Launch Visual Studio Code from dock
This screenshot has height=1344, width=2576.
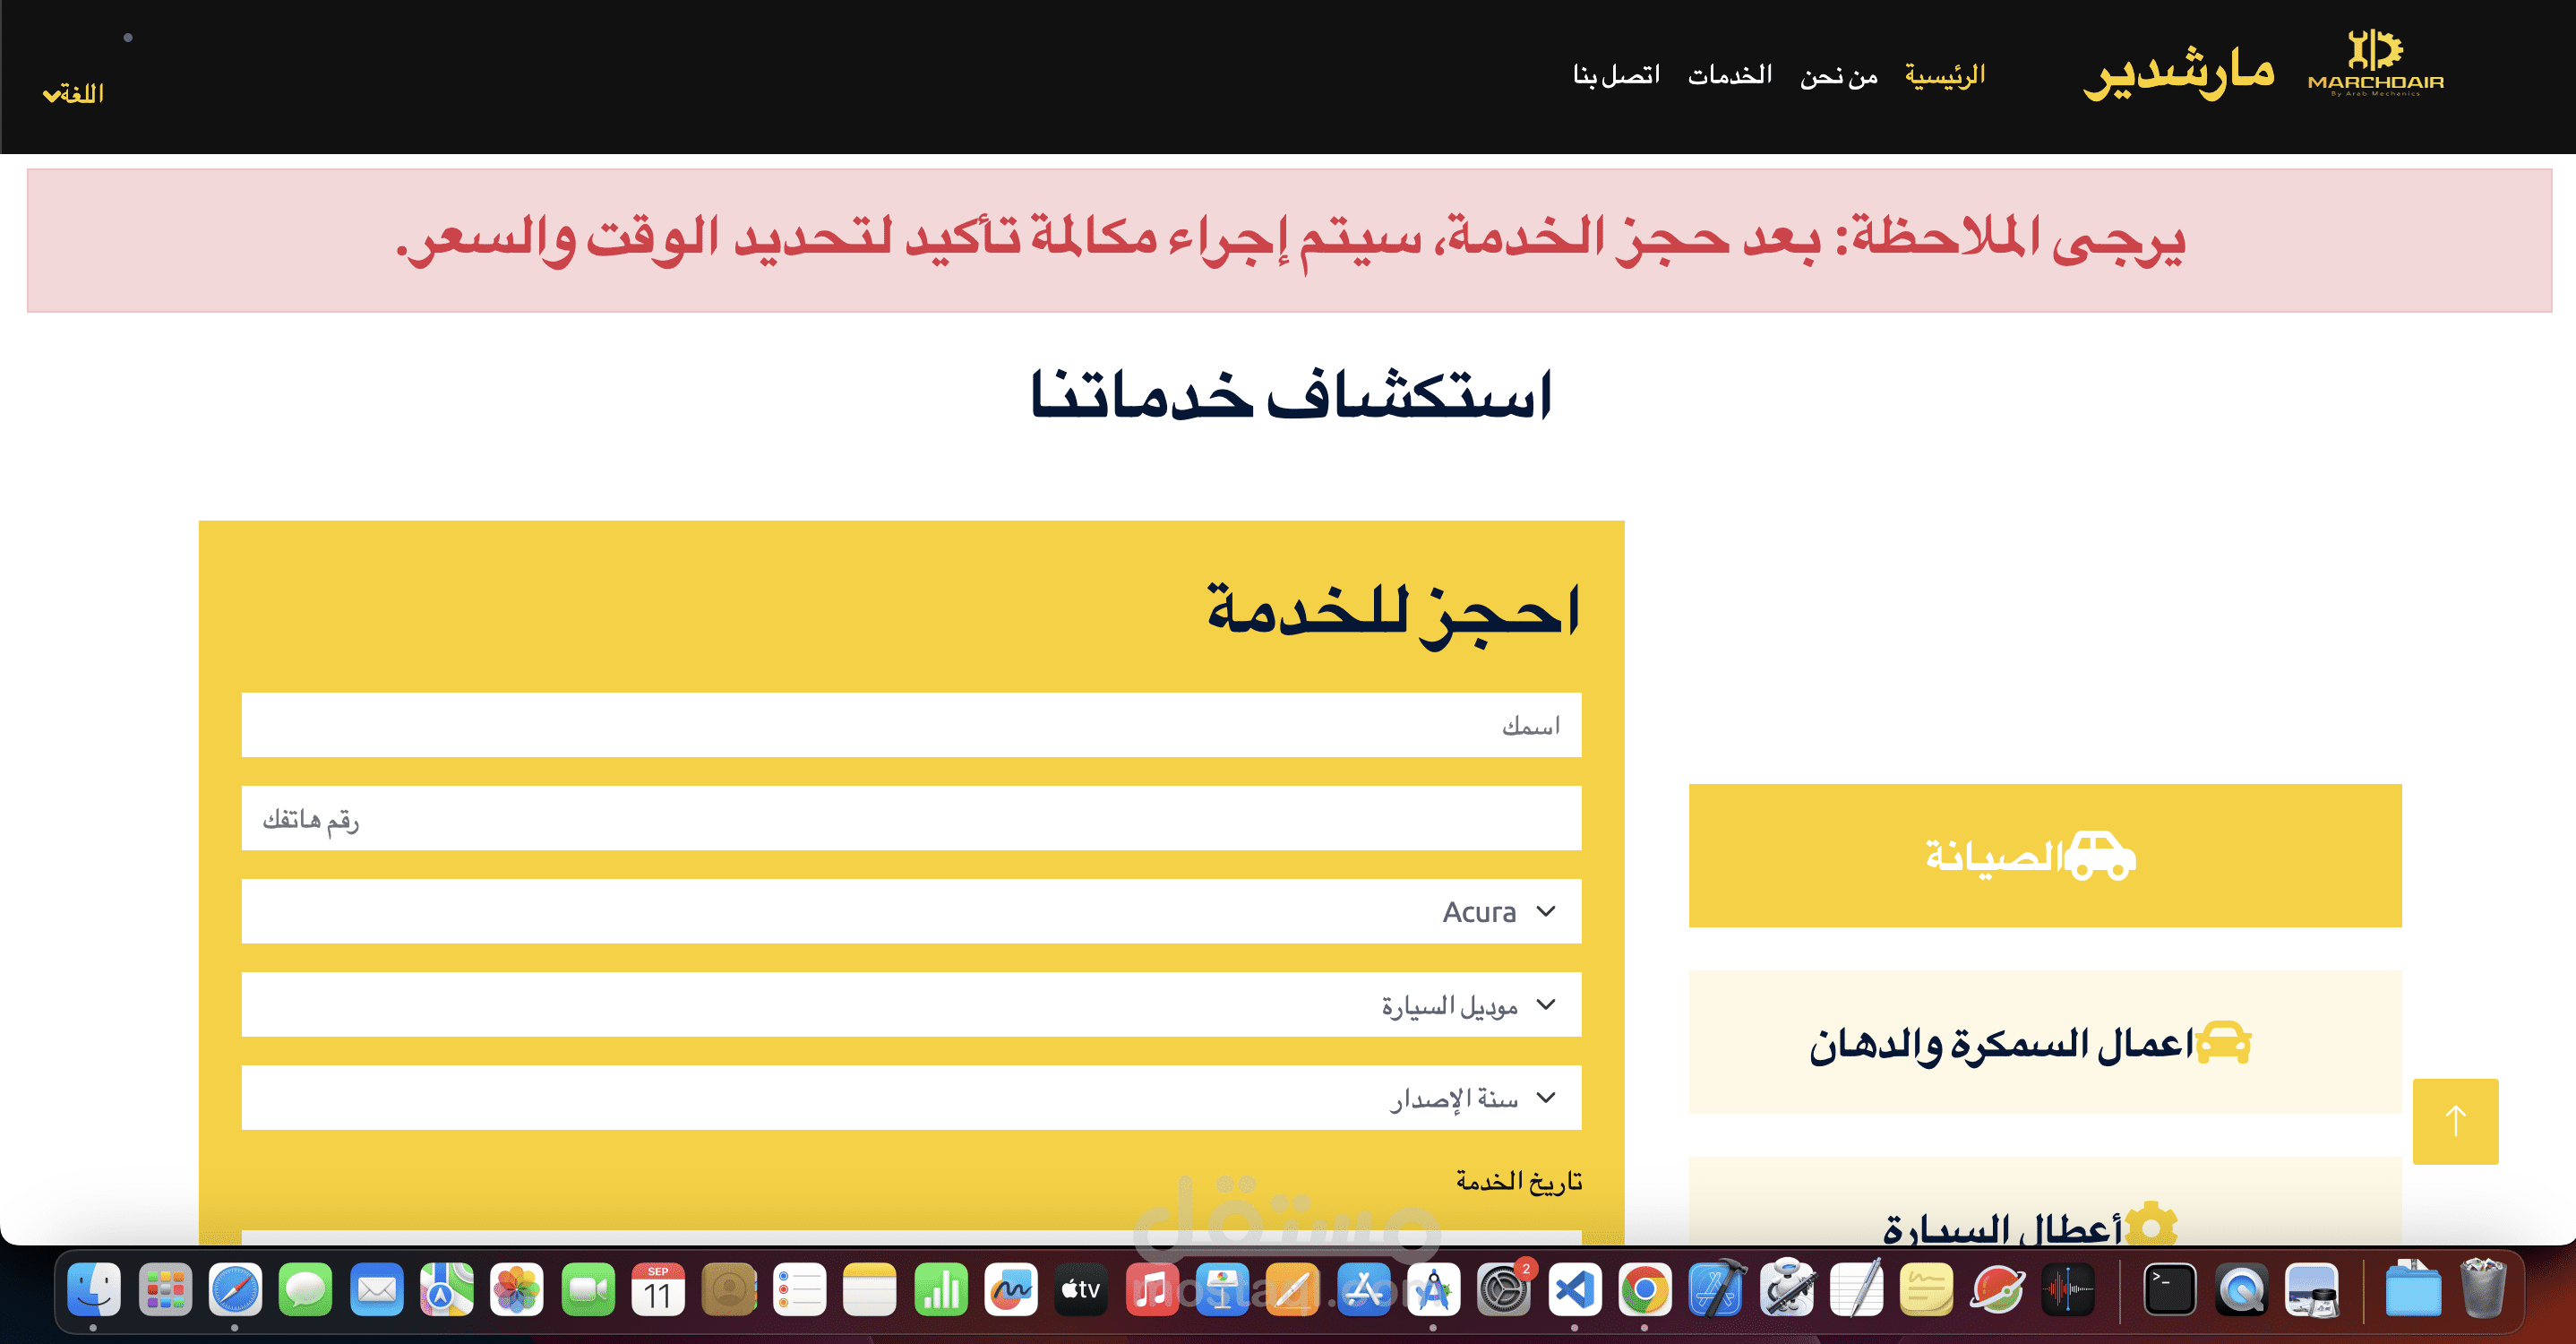tap(1574, 1289)
